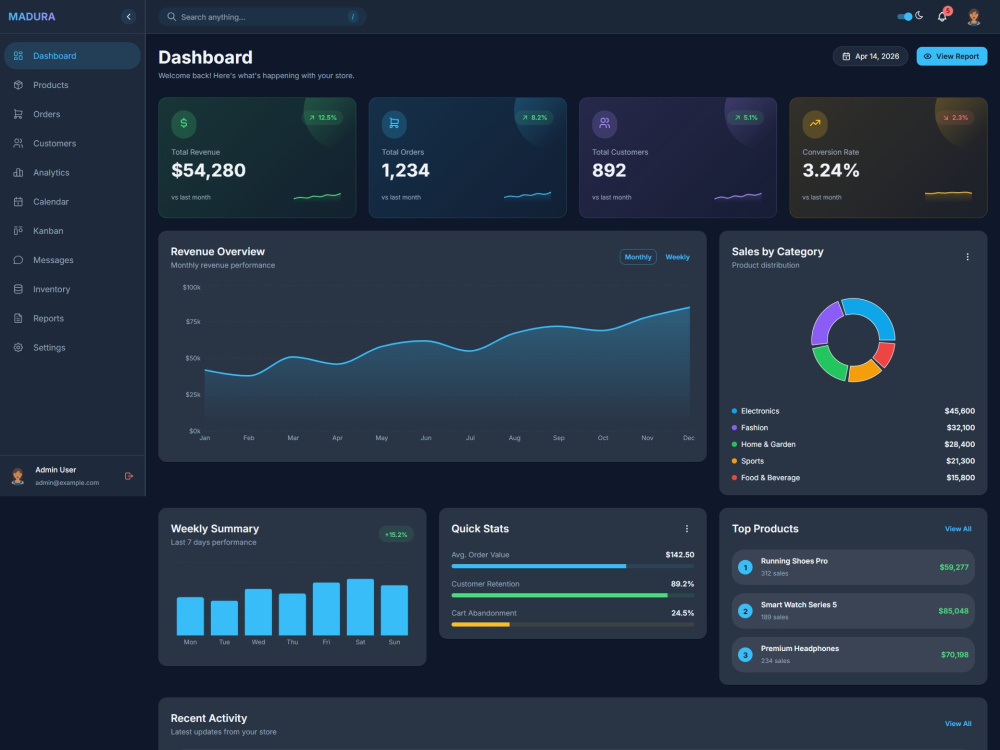The image size is (1000, 750).
Task: Click the green Home & Garden donut segment
Action: (829, 365)
